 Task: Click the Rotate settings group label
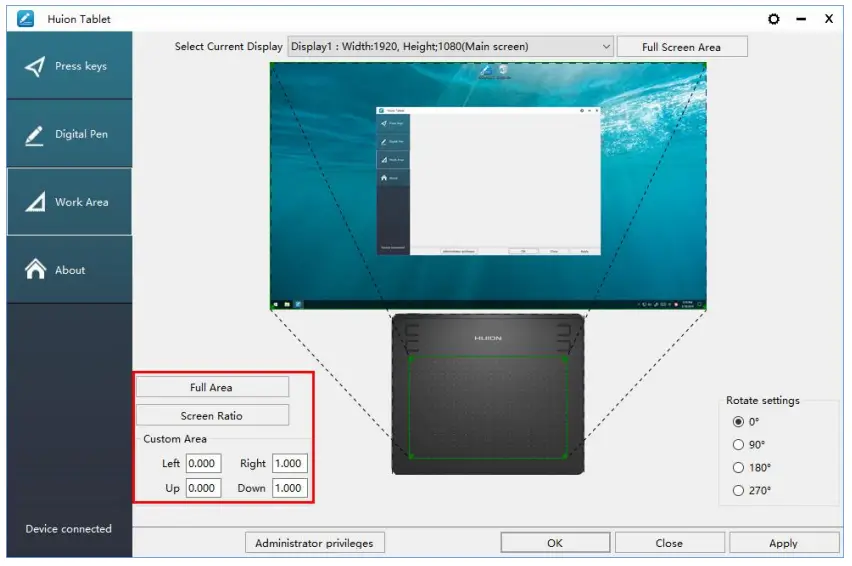click(x=763, y=400)
